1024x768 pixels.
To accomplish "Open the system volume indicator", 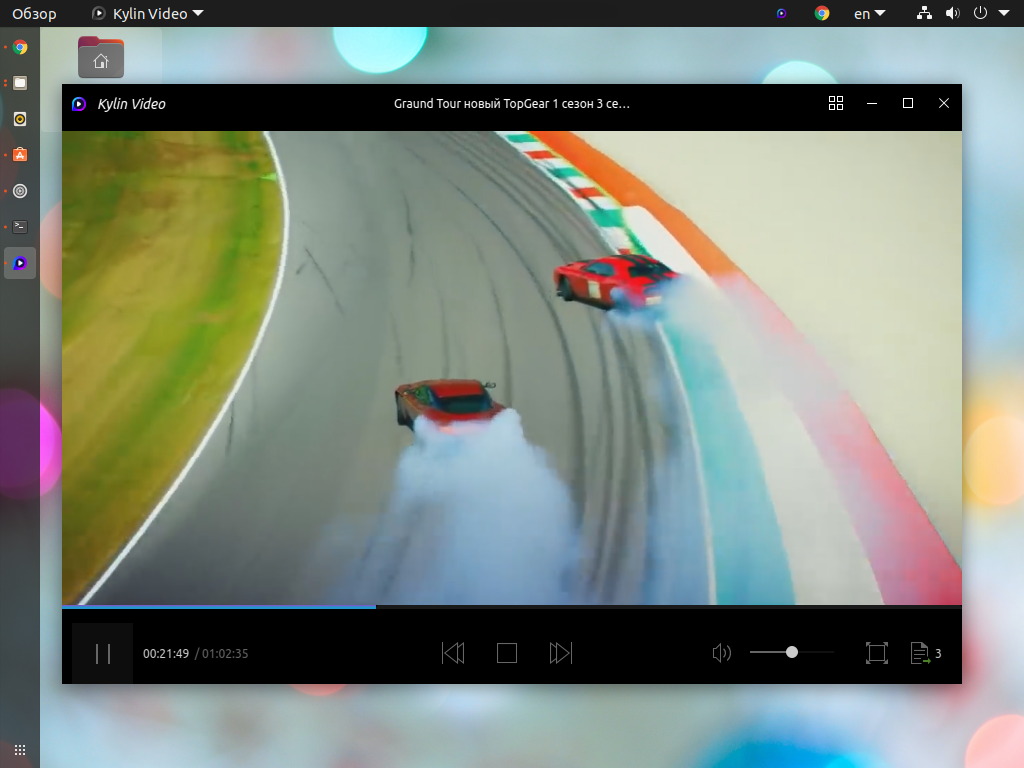I will click(x=953, y=13).
